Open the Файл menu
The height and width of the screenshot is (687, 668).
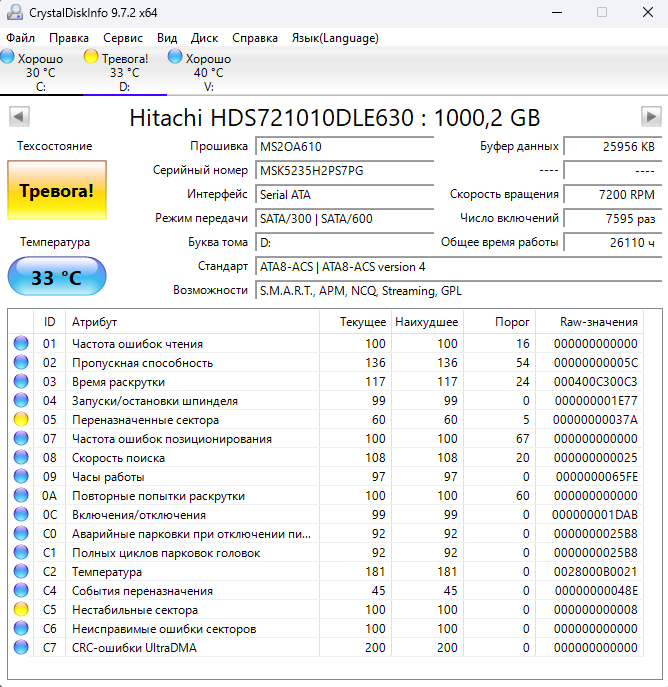[20, 38]
